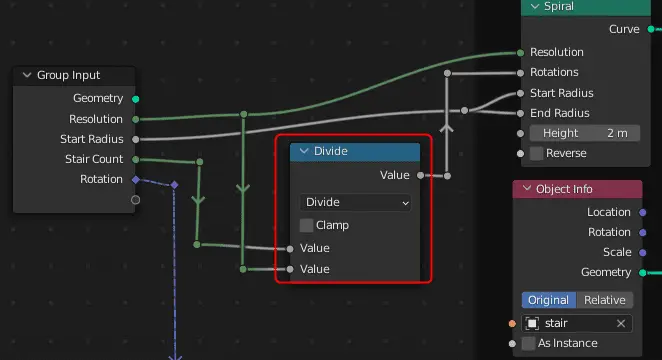Screen dimensions: 662x360
Task: Click the empty socket at bottom of Group Input
Action: [136, 200]
